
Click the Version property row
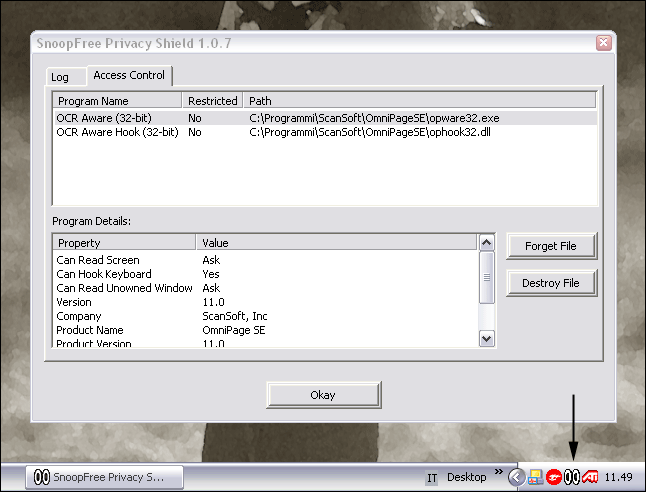266,302
